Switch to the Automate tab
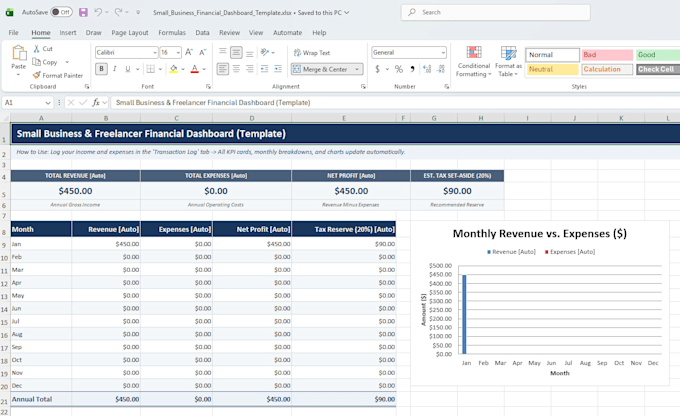 tap(288, 33)
